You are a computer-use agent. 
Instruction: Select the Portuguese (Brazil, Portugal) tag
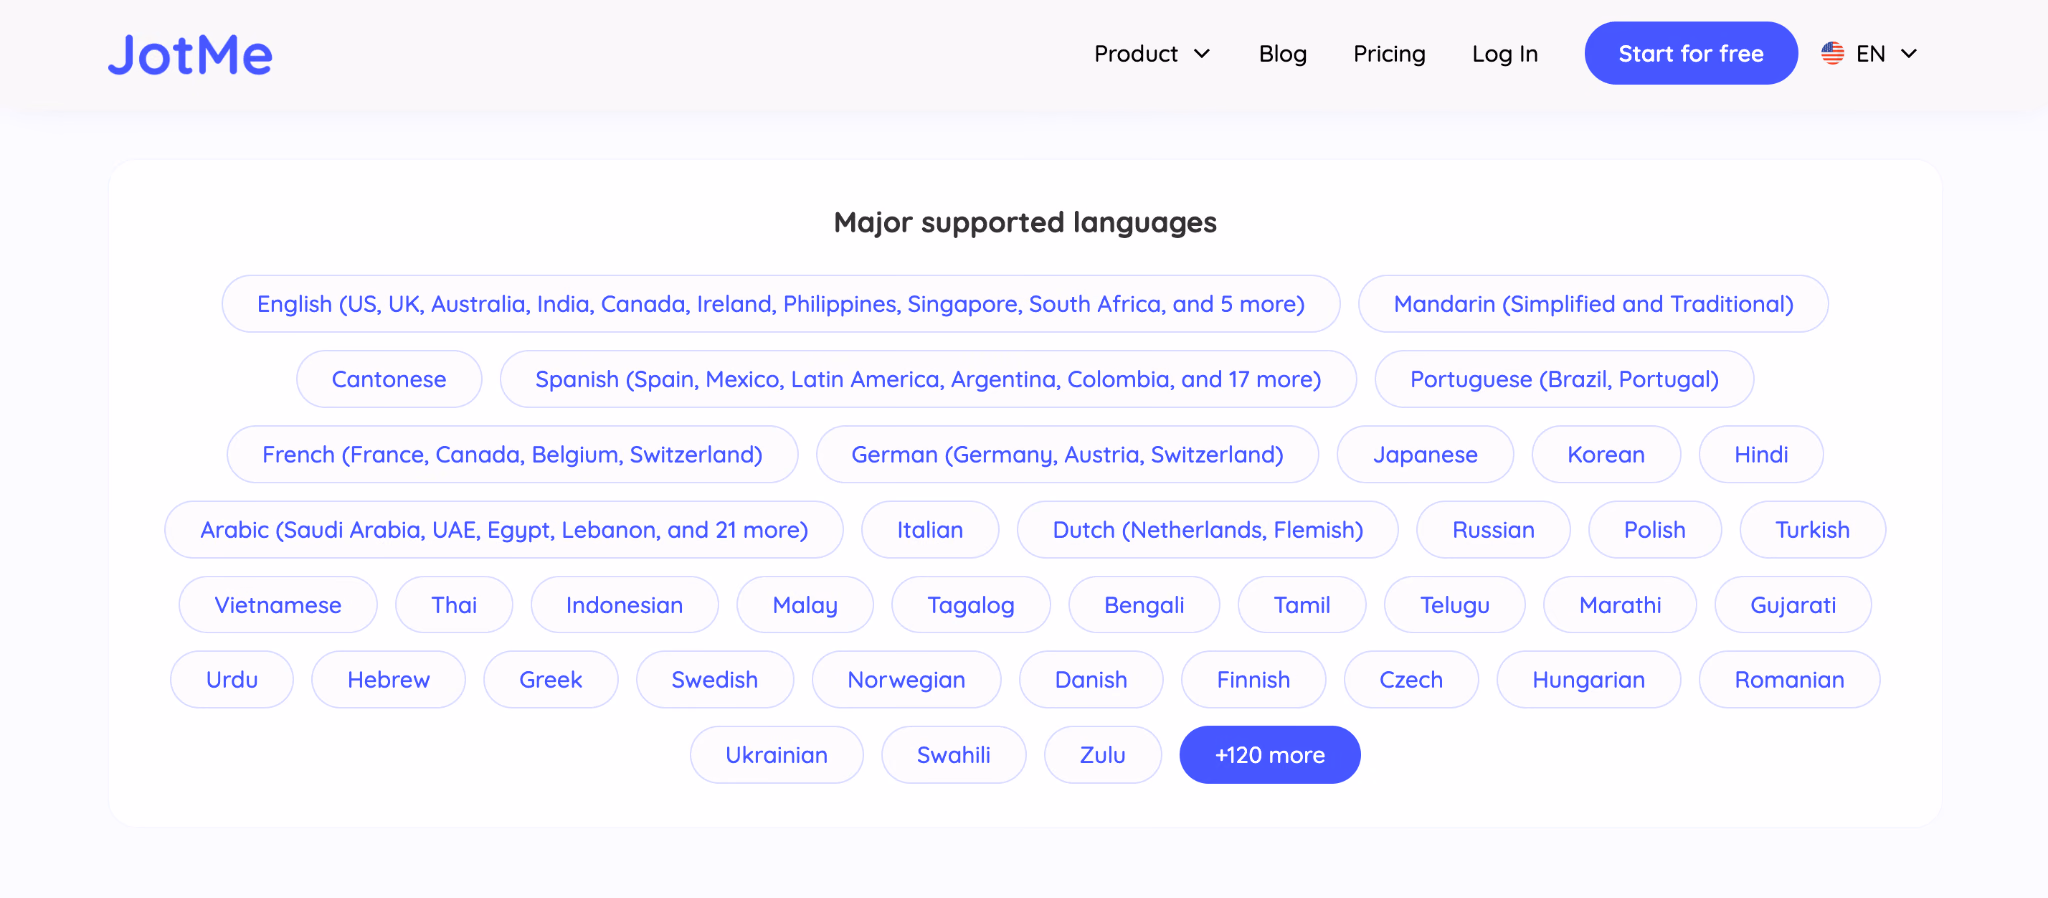click(x=1564, y=379)
